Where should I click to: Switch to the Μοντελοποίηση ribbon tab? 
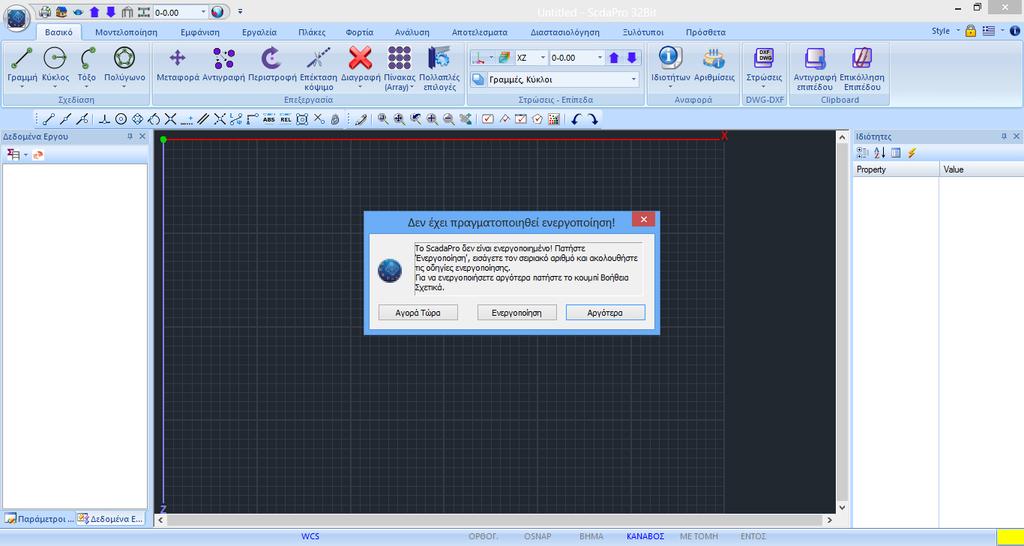127,32
